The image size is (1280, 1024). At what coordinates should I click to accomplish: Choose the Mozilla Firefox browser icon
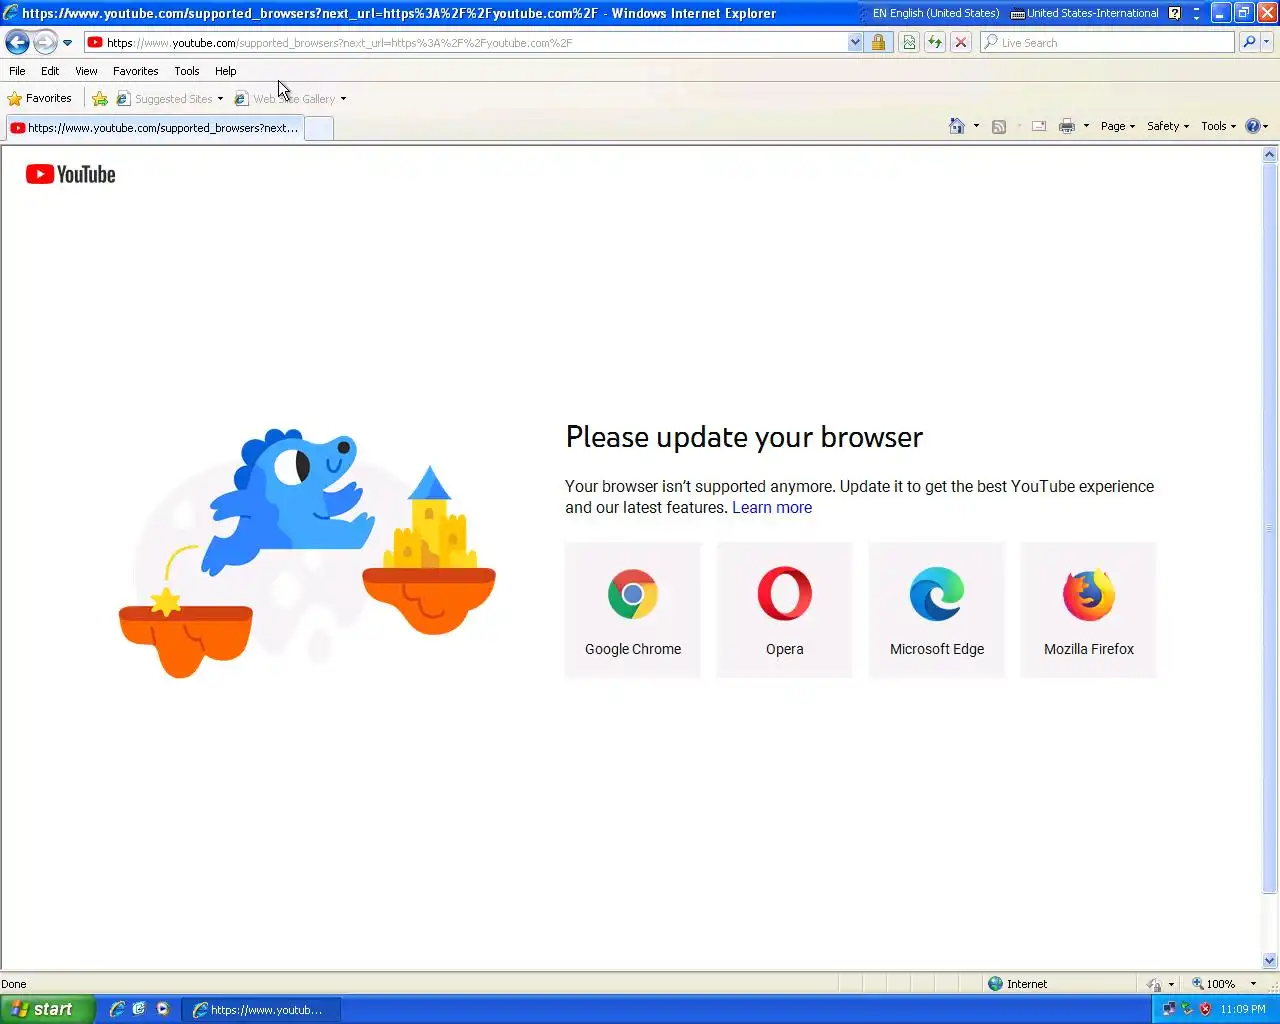coord(1089,595)
